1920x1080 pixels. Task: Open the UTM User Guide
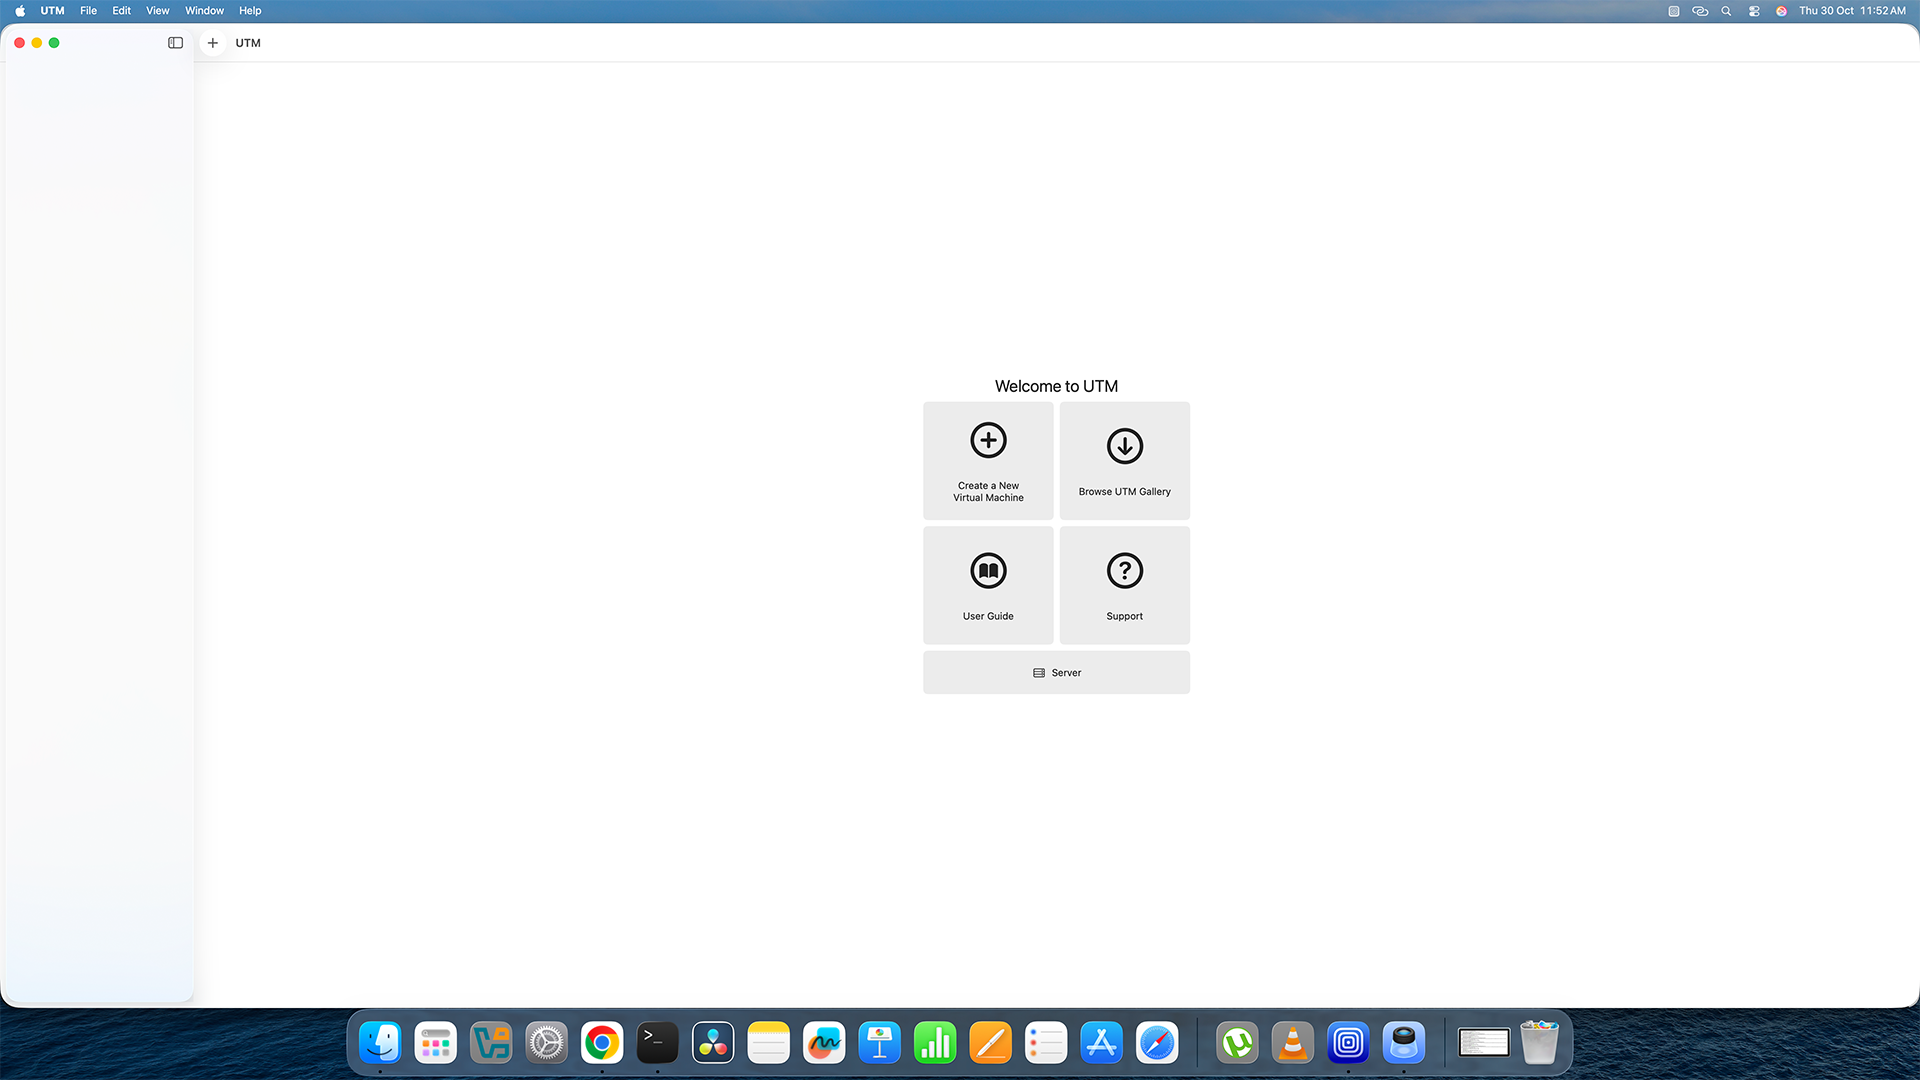[x=988, y=584]
